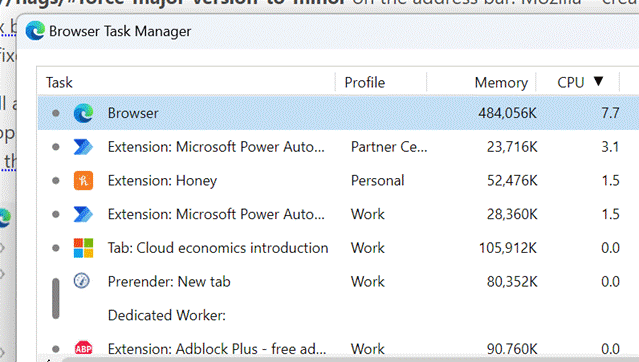This screenshot has width=639, height=362.
Task: Select the Dedicated Worker entry
Action: pos(167,315)
